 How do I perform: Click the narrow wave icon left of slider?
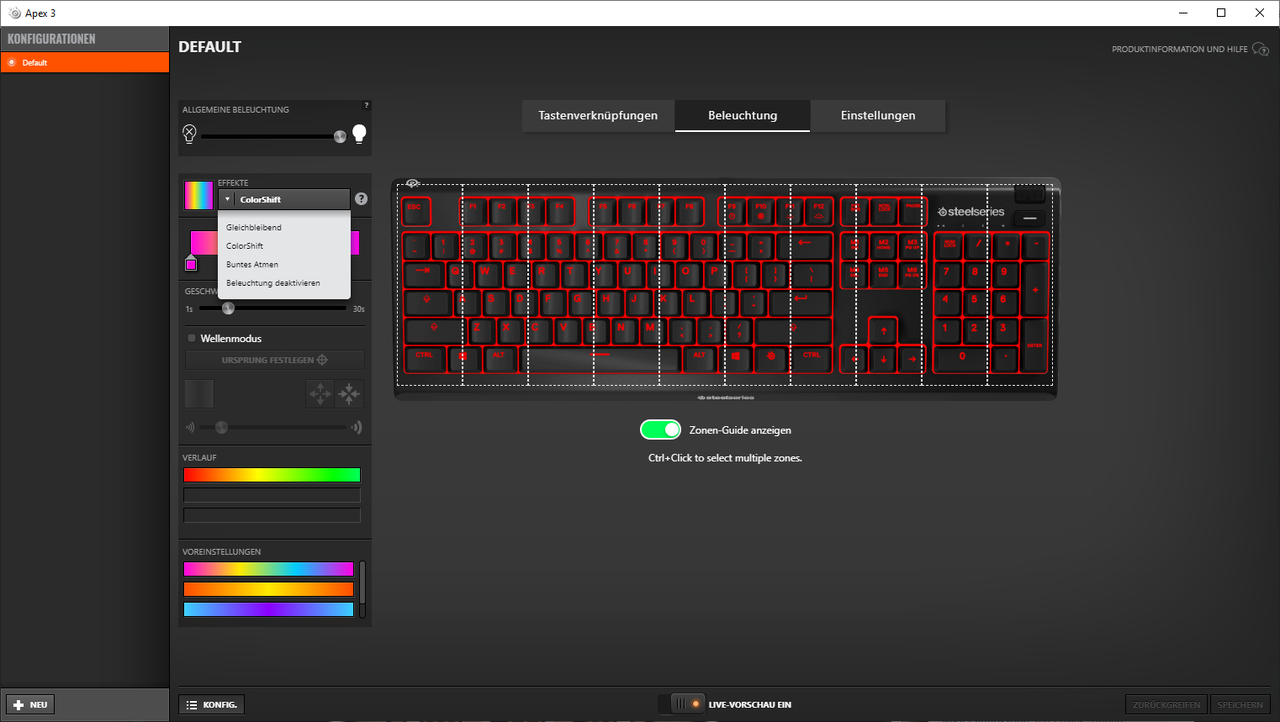pos(189,427)
